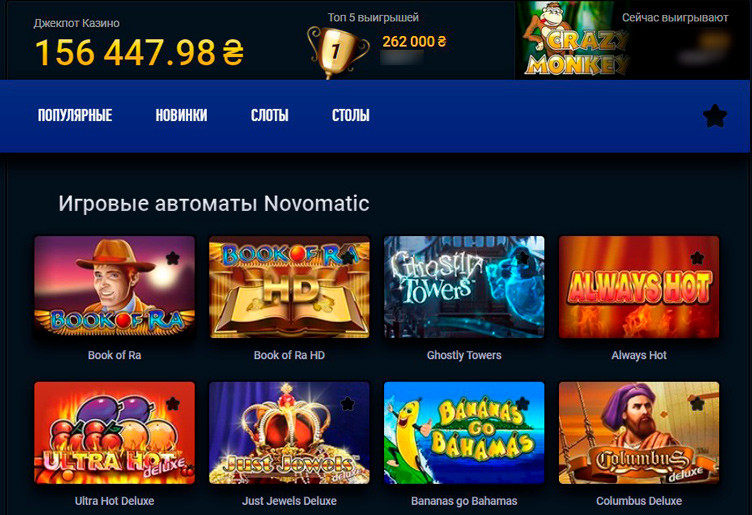Click the 262 000 top win amount

tap(414, 42)
